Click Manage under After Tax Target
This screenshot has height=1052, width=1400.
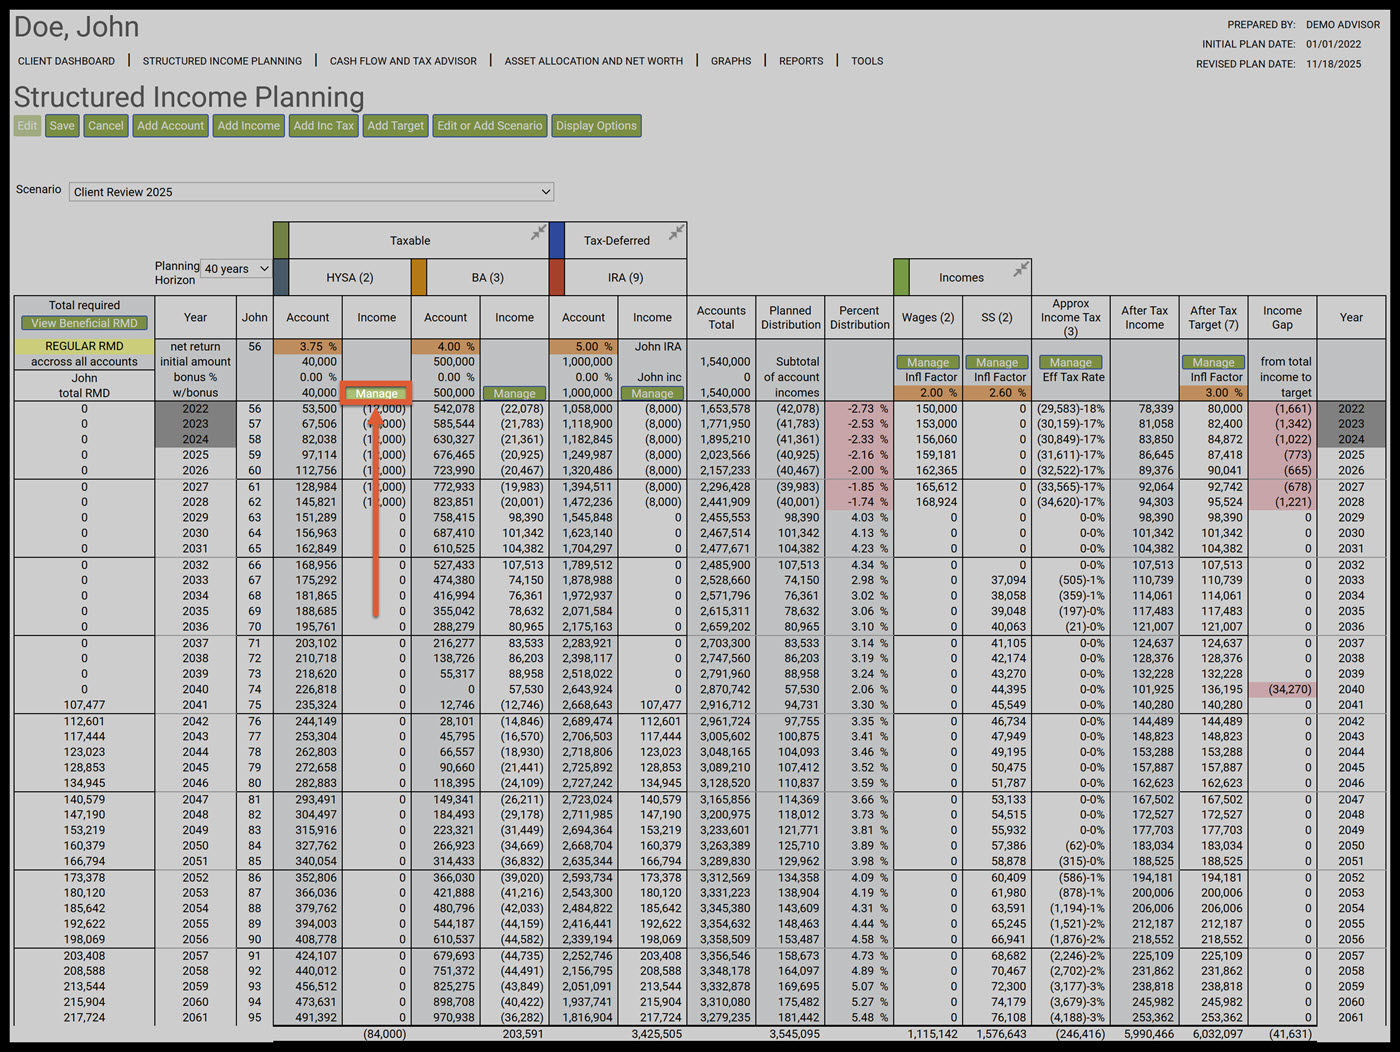(x=1214, y=362)
